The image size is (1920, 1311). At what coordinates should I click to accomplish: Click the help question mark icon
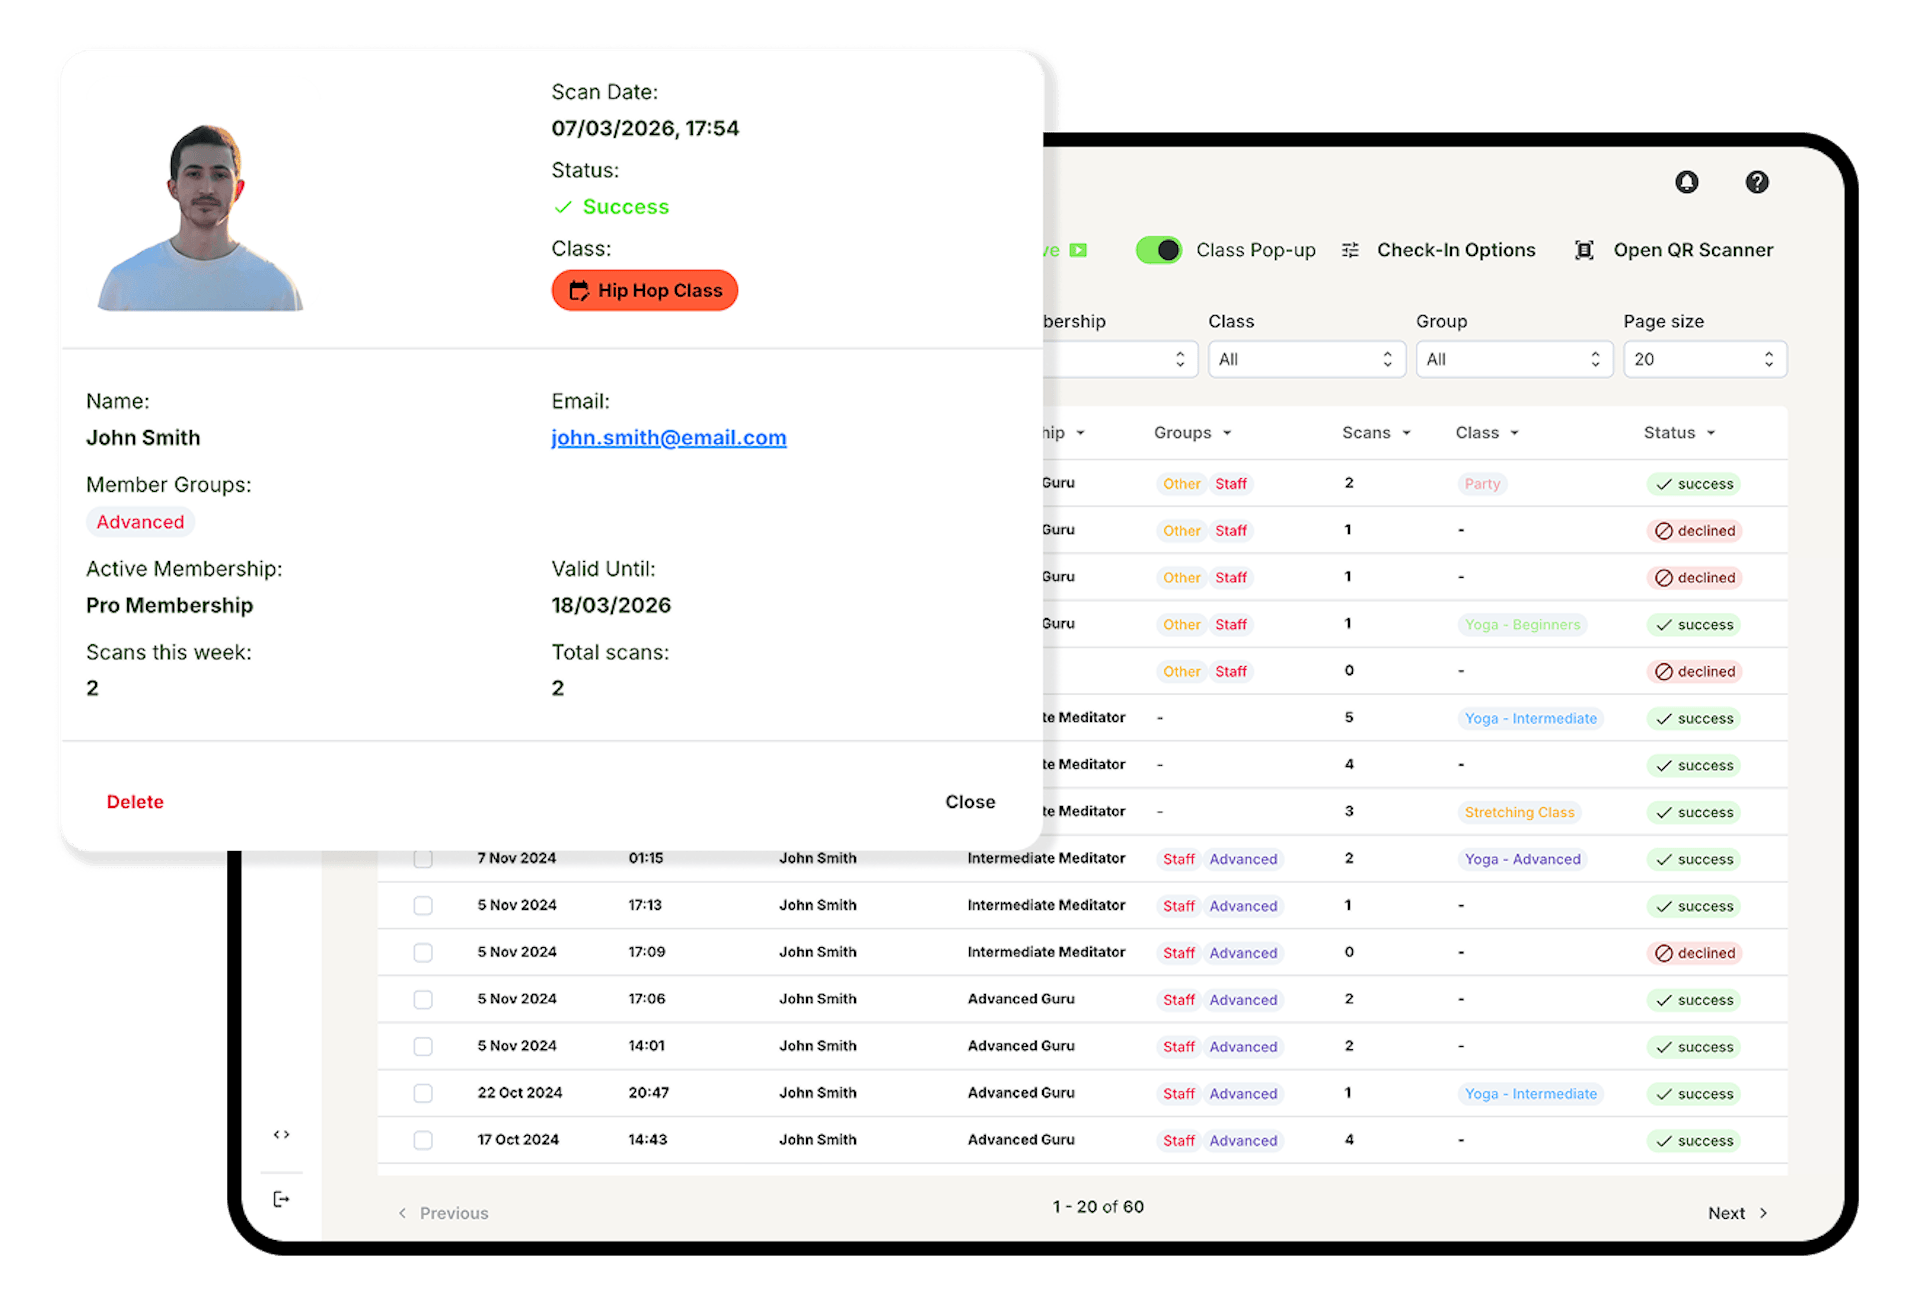click(1757, 182)
